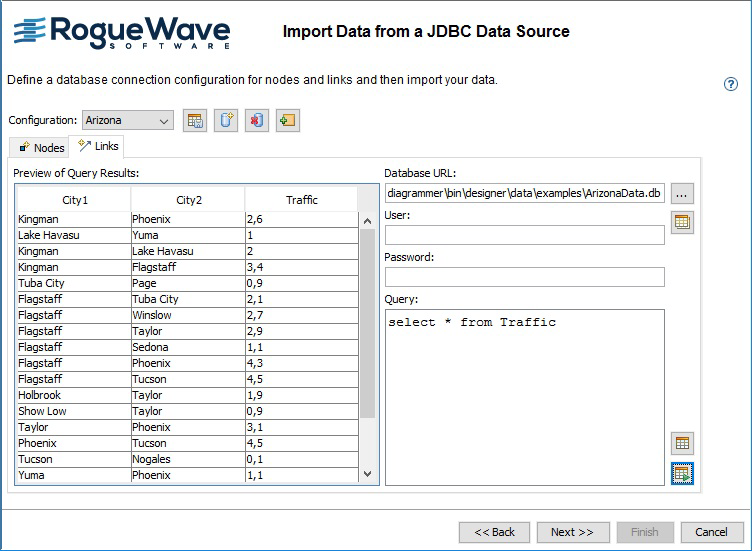Cancel the import wizard
This screenshot has height=551, width=752.
point(711,532)
